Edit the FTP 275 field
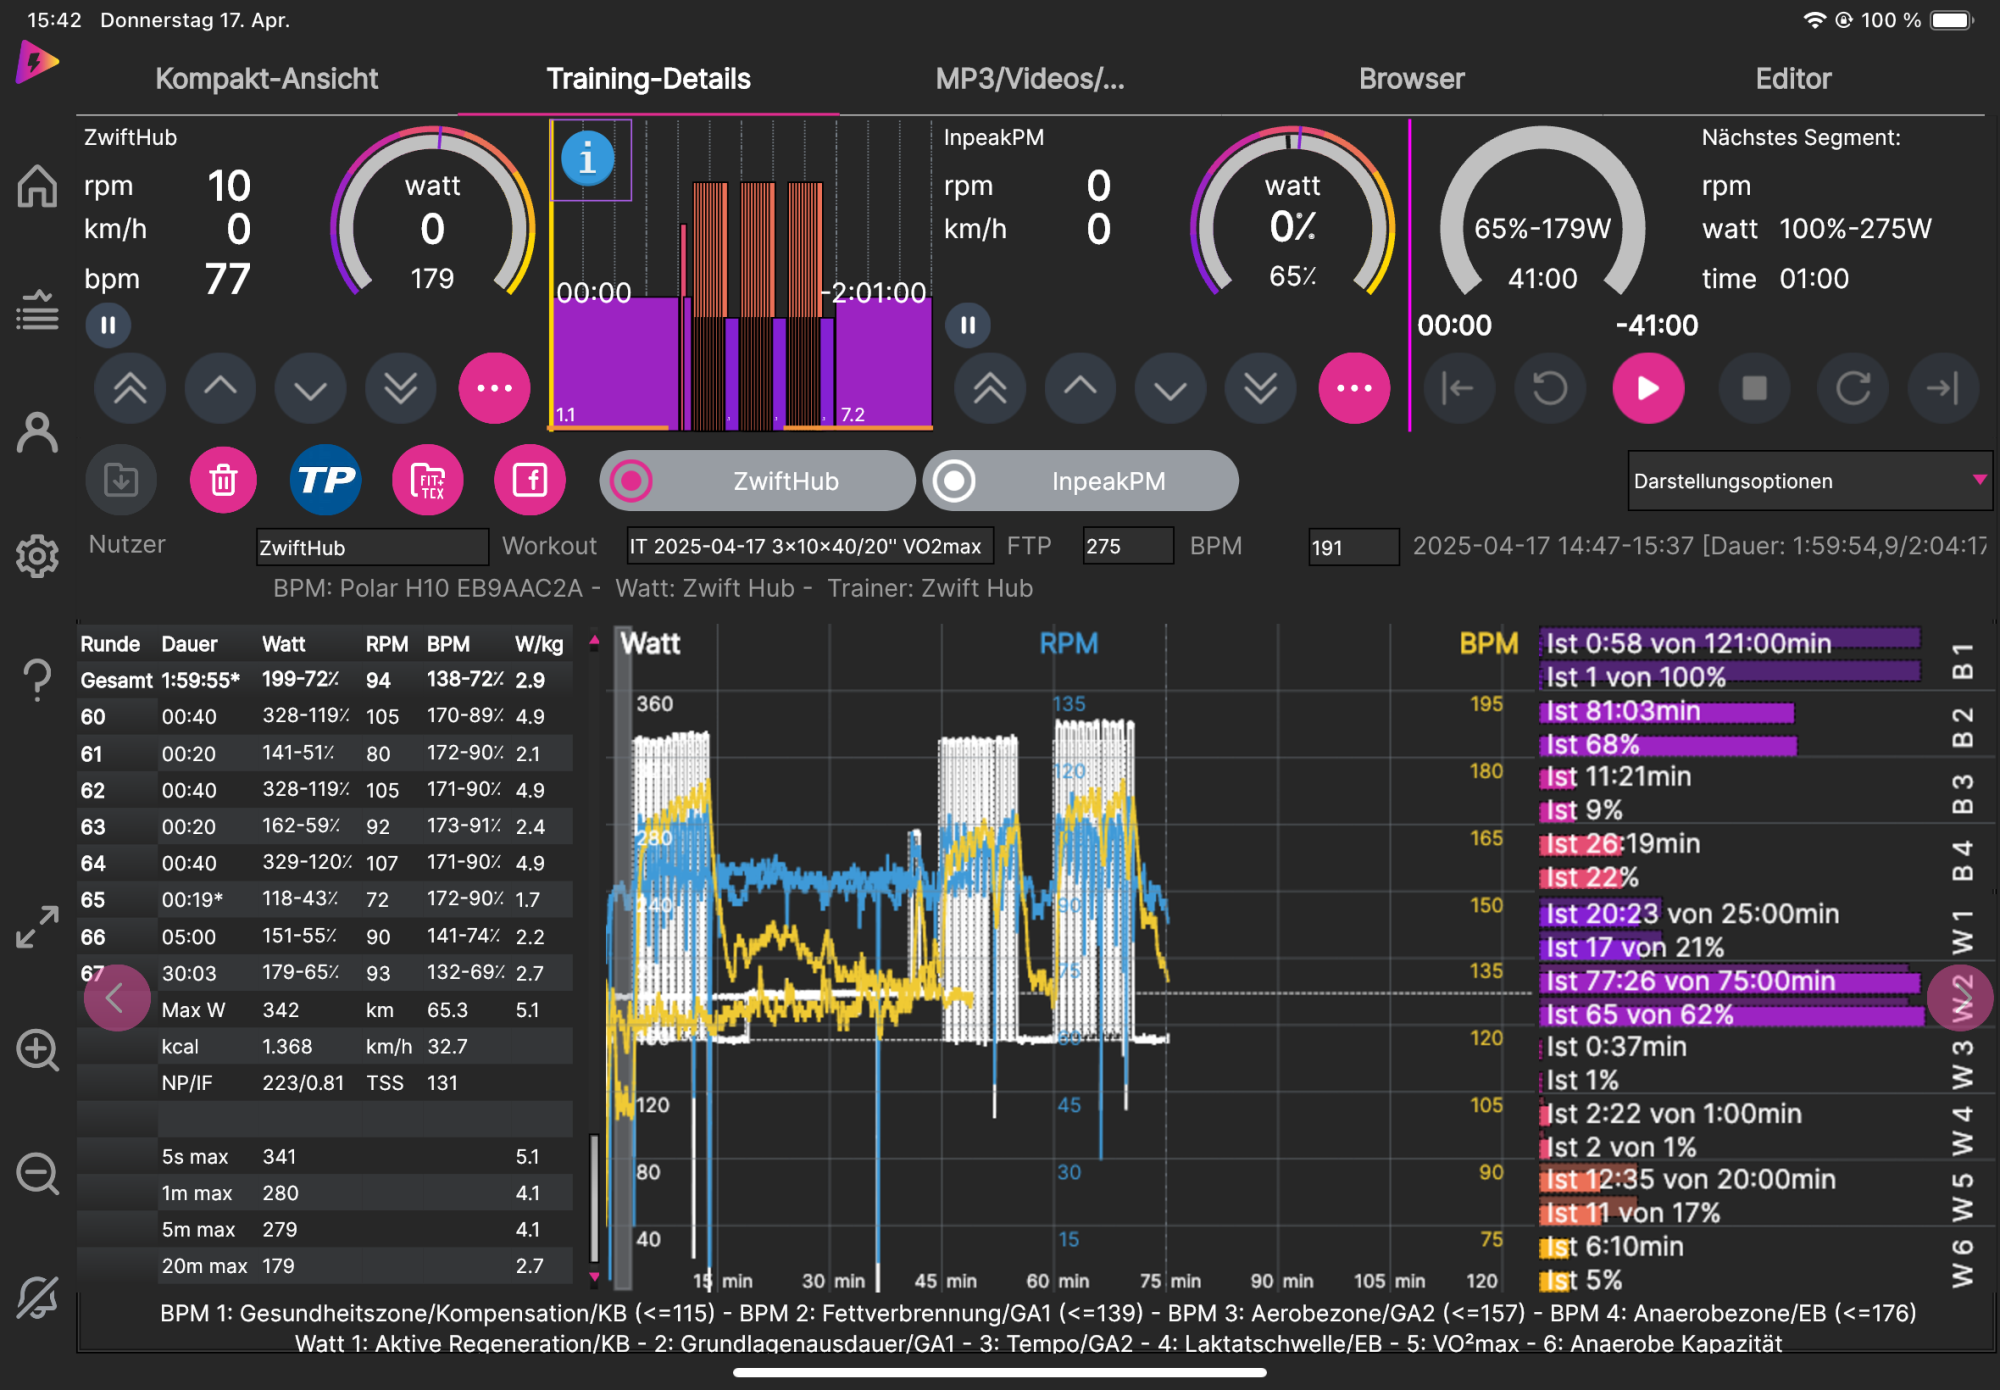 pyautogui.click(x=1128, y=547)
